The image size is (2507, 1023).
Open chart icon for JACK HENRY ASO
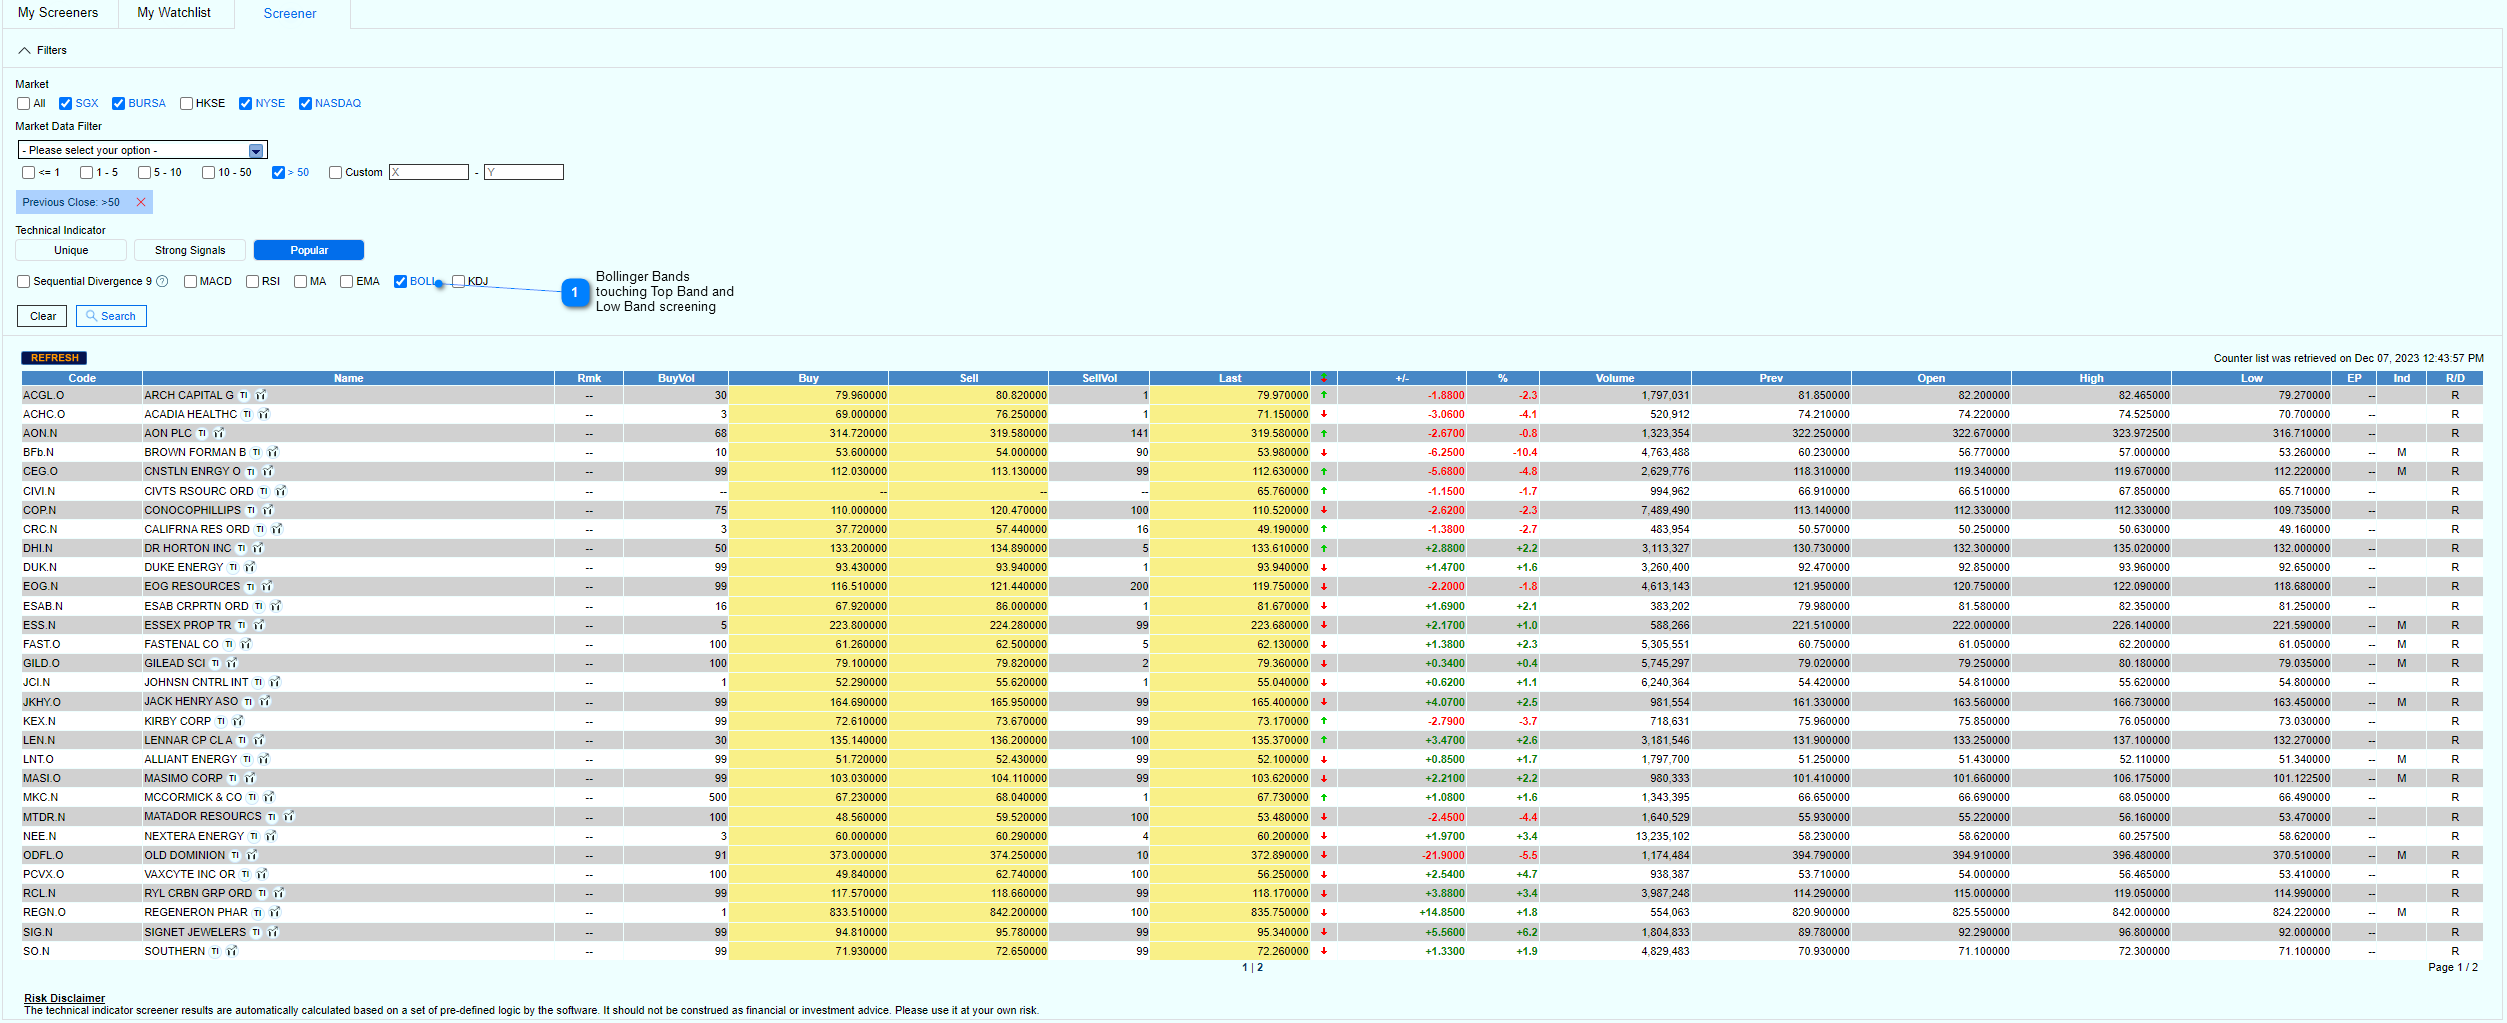pos(265,701)
